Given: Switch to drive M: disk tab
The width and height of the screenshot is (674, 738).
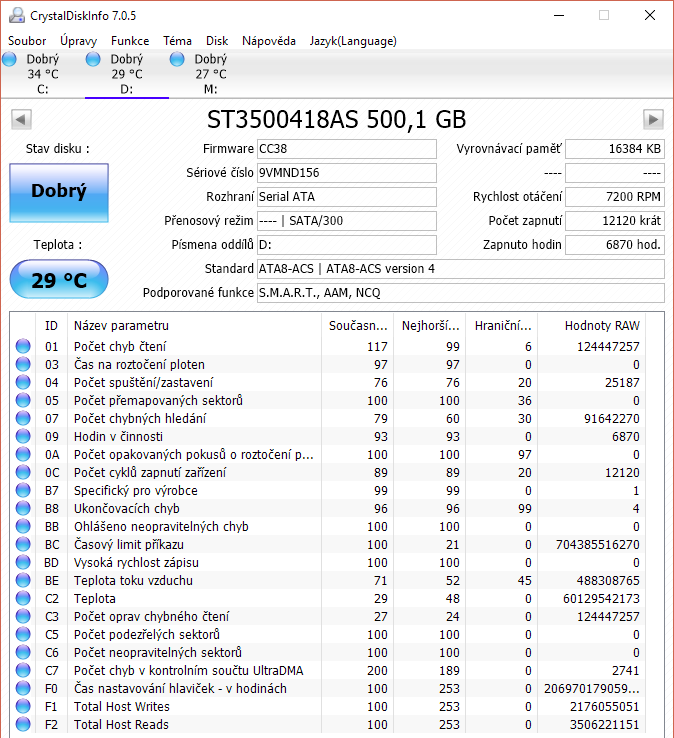Looking at the screenshot, I should coord(210,74).
